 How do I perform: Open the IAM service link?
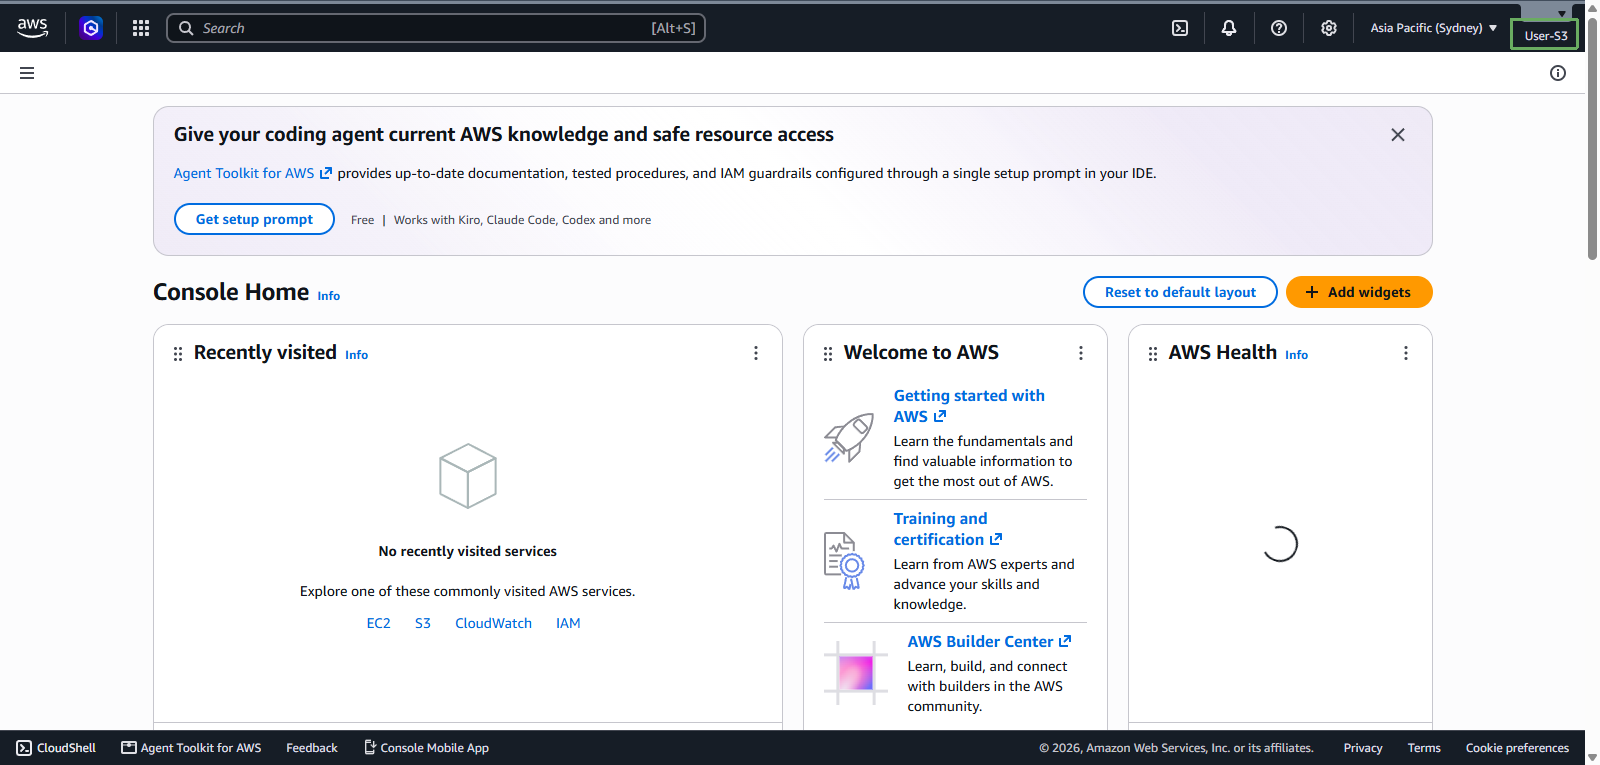568,623
